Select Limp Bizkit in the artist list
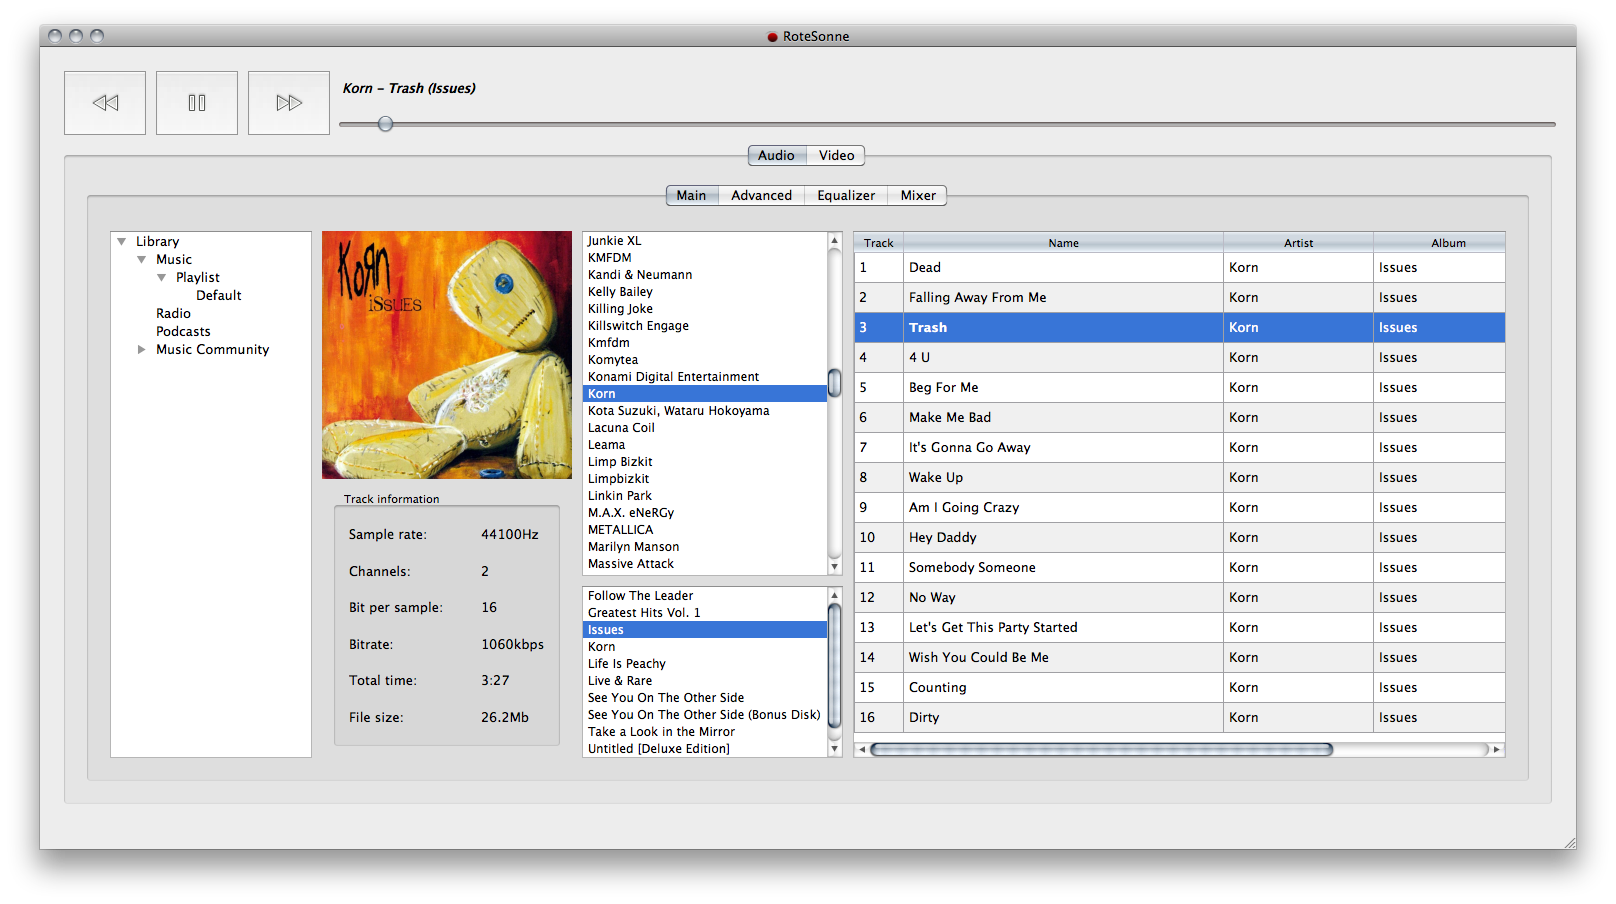 pyautogui.click(x=705, y=461)
